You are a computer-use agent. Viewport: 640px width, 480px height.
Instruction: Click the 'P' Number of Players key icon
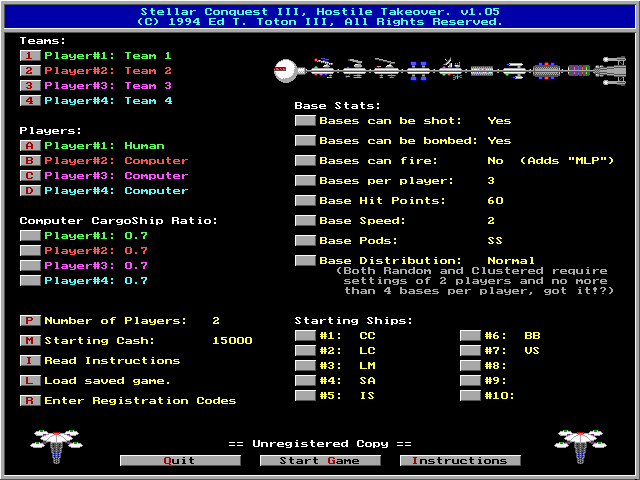29,321
